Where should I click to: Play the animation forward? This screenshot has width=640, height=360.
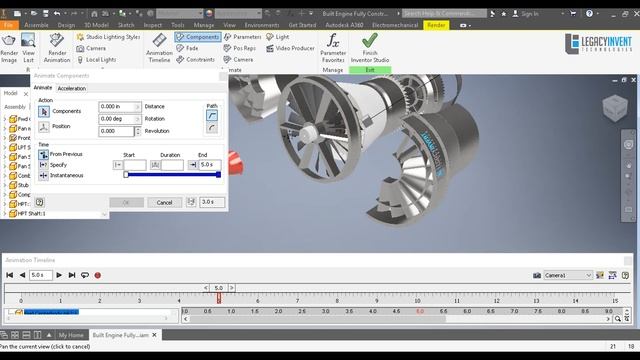(59, 275)
